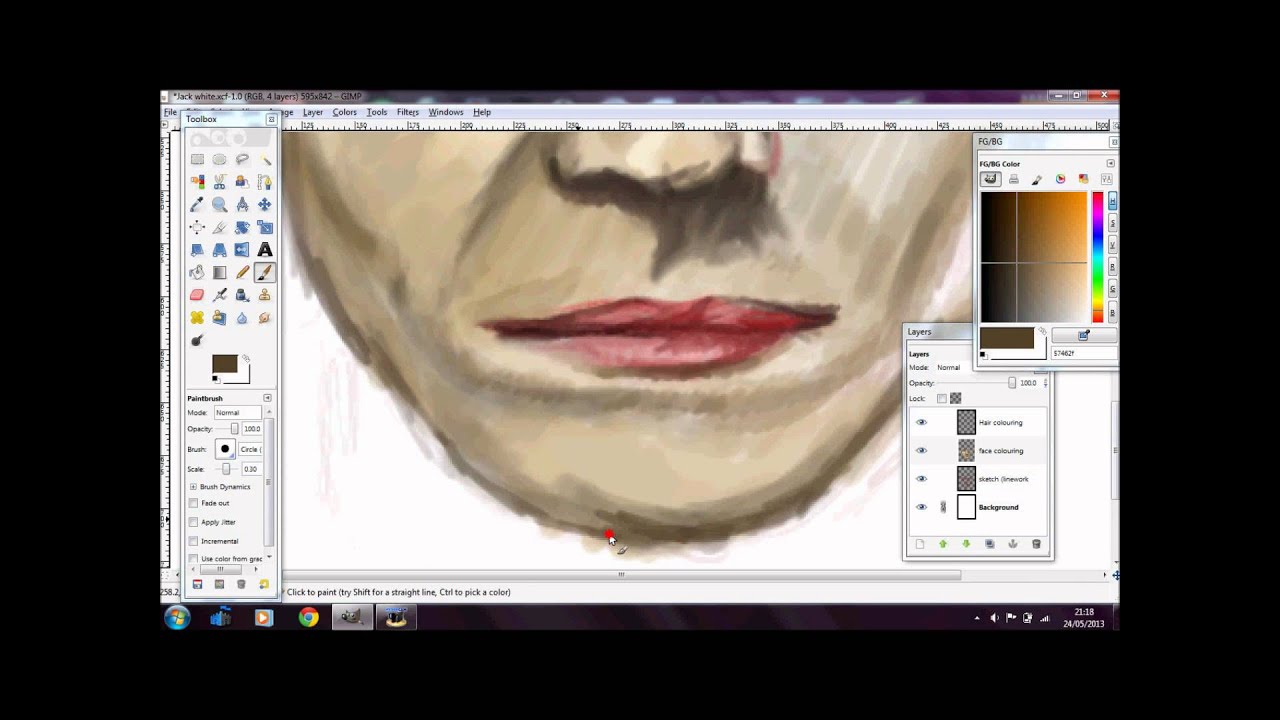Open the Colors menu

(x=345, y=112)
